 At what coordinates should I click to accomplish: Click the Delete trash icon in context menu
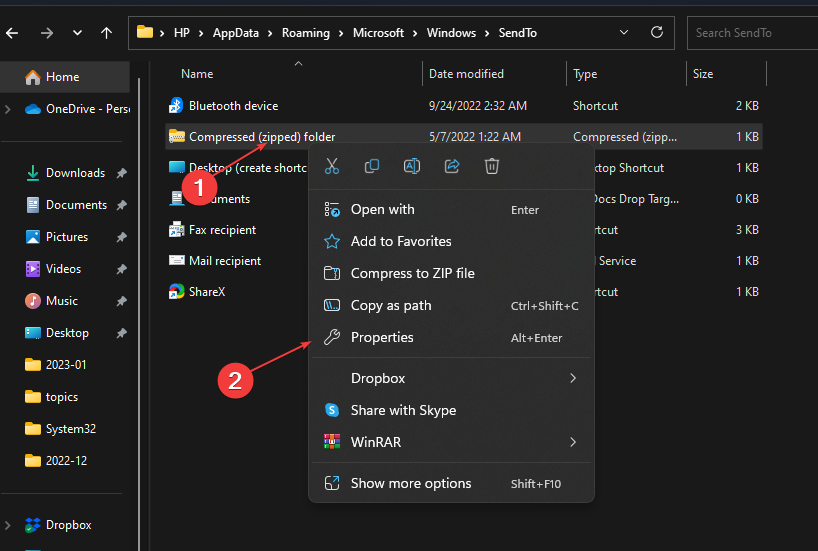pyautogui.click(x=491, y=166)
